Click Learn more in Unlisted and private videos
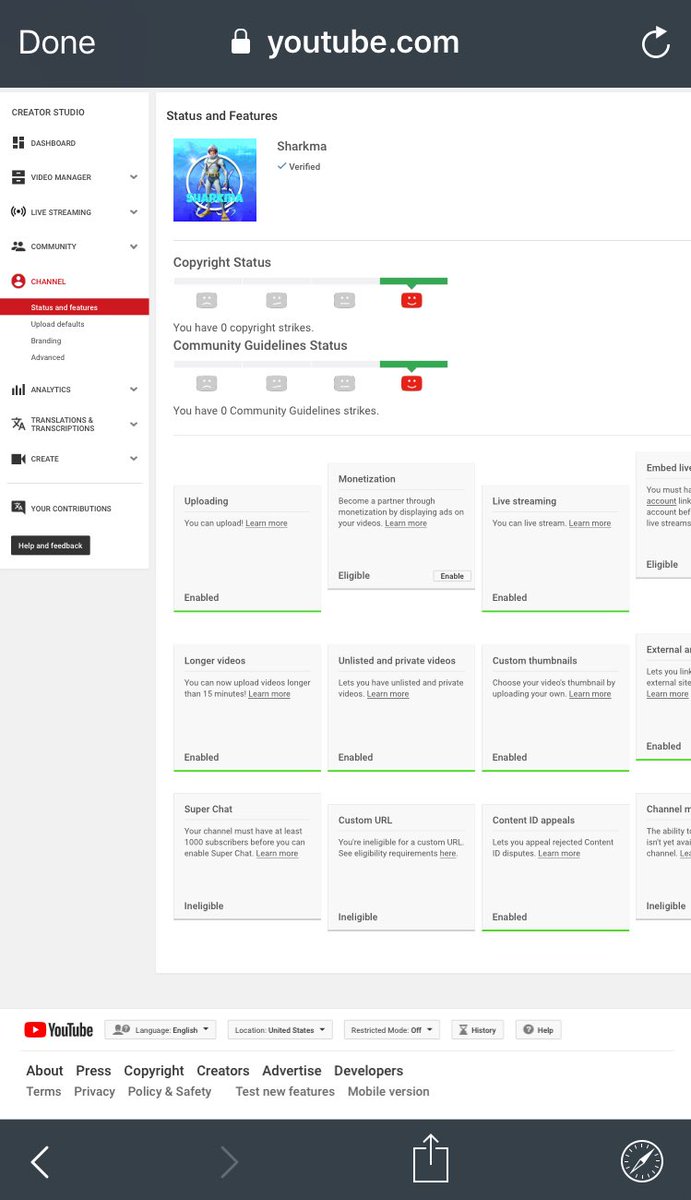The width and height of the screenshot is (691, 1200). click(388, 694)
